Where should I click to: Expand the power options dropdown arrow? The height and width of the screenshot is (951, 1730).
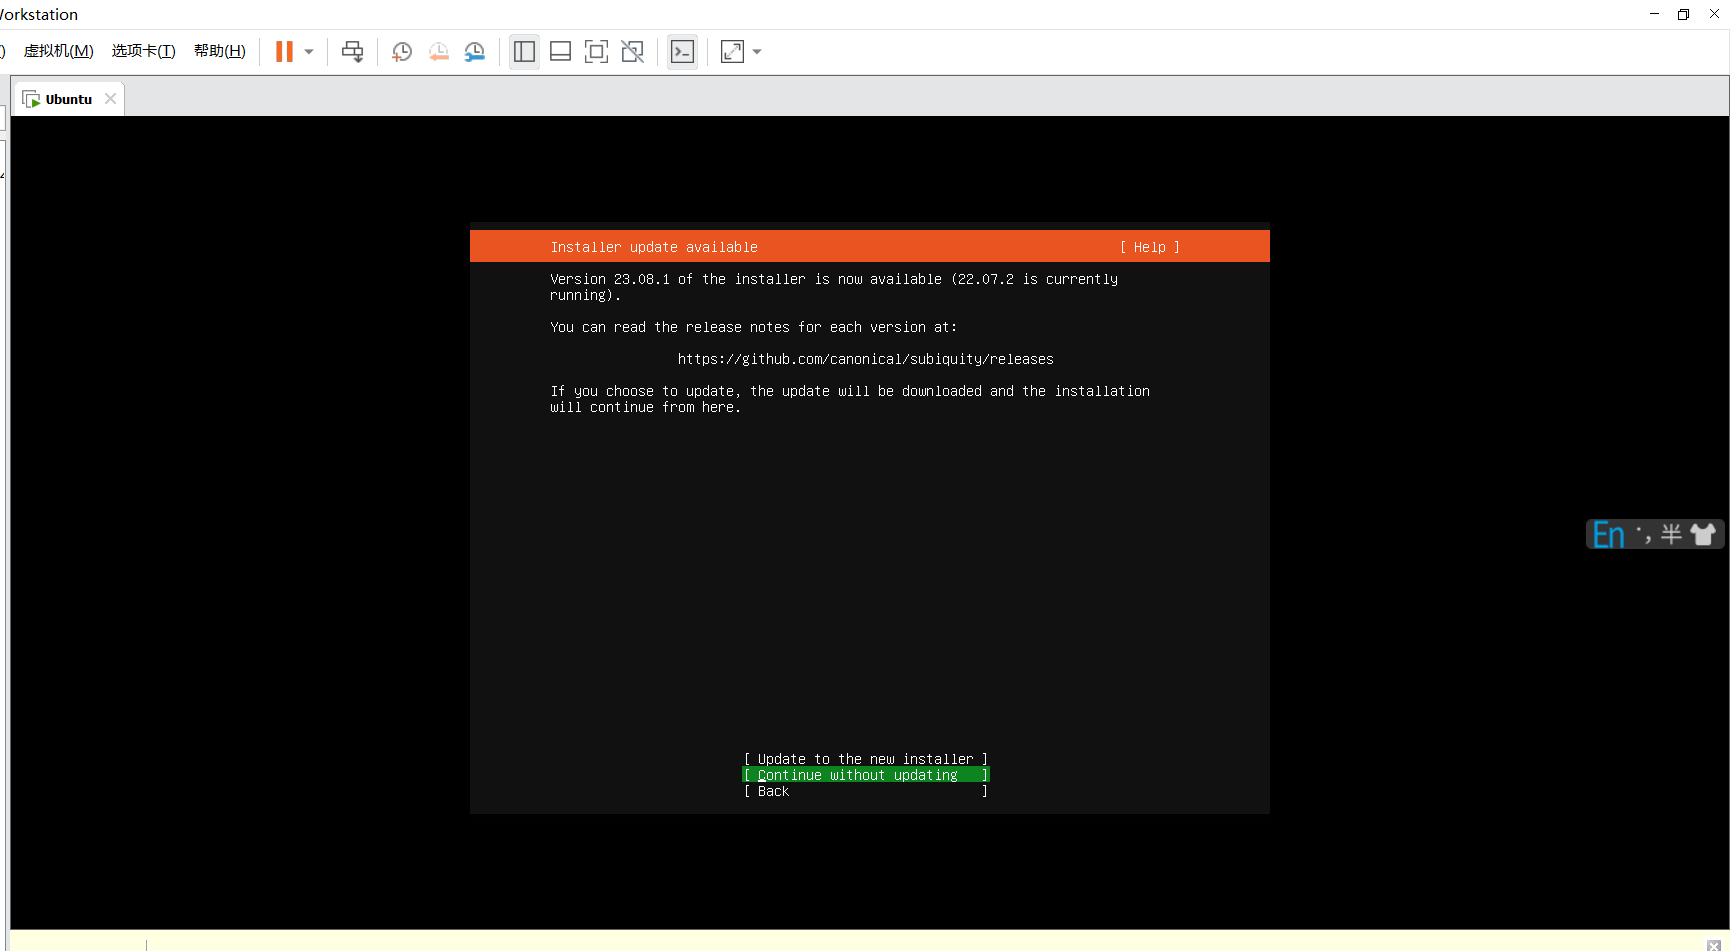point(309,52)
